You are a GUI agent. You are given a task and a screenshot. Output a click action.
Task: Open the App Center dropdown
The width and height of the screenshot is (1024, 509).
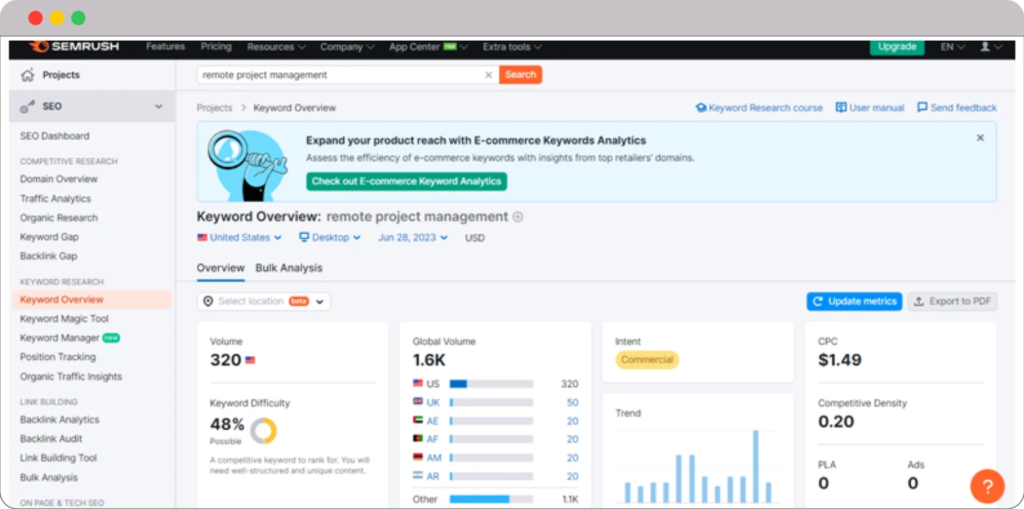[x=428, y=47]
